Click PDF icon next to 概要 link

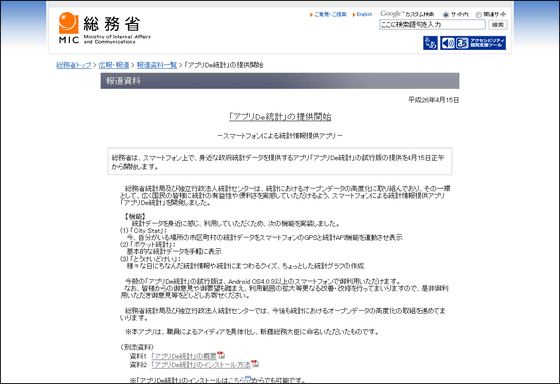(x=221, y=355)
